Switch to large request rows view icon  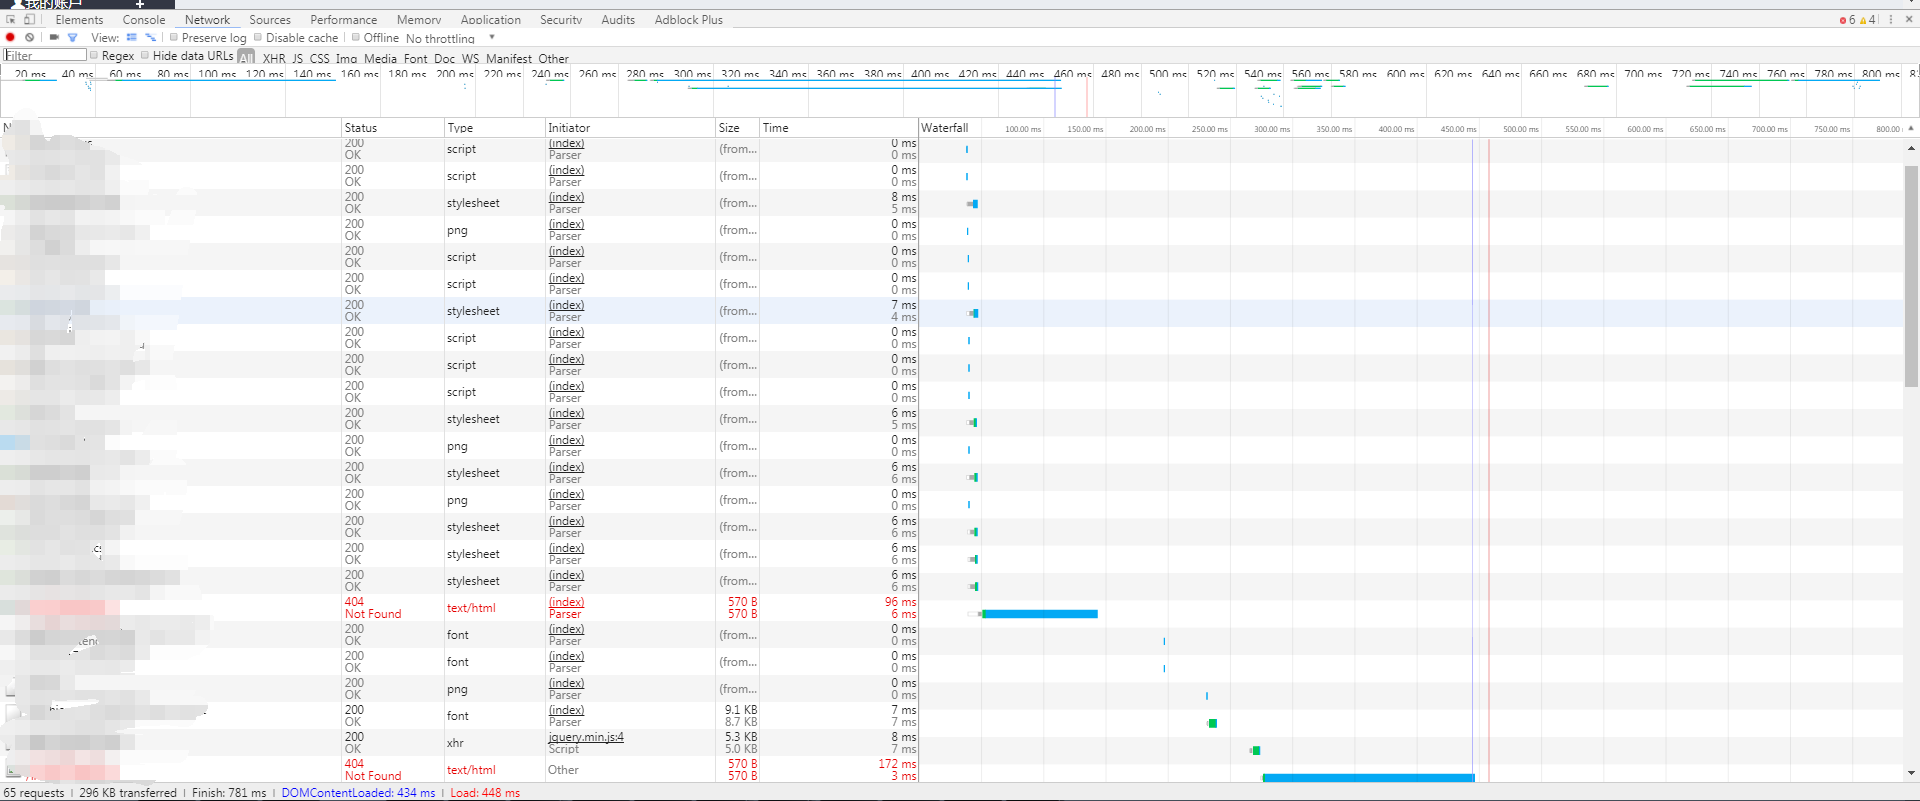pos(131,37)
